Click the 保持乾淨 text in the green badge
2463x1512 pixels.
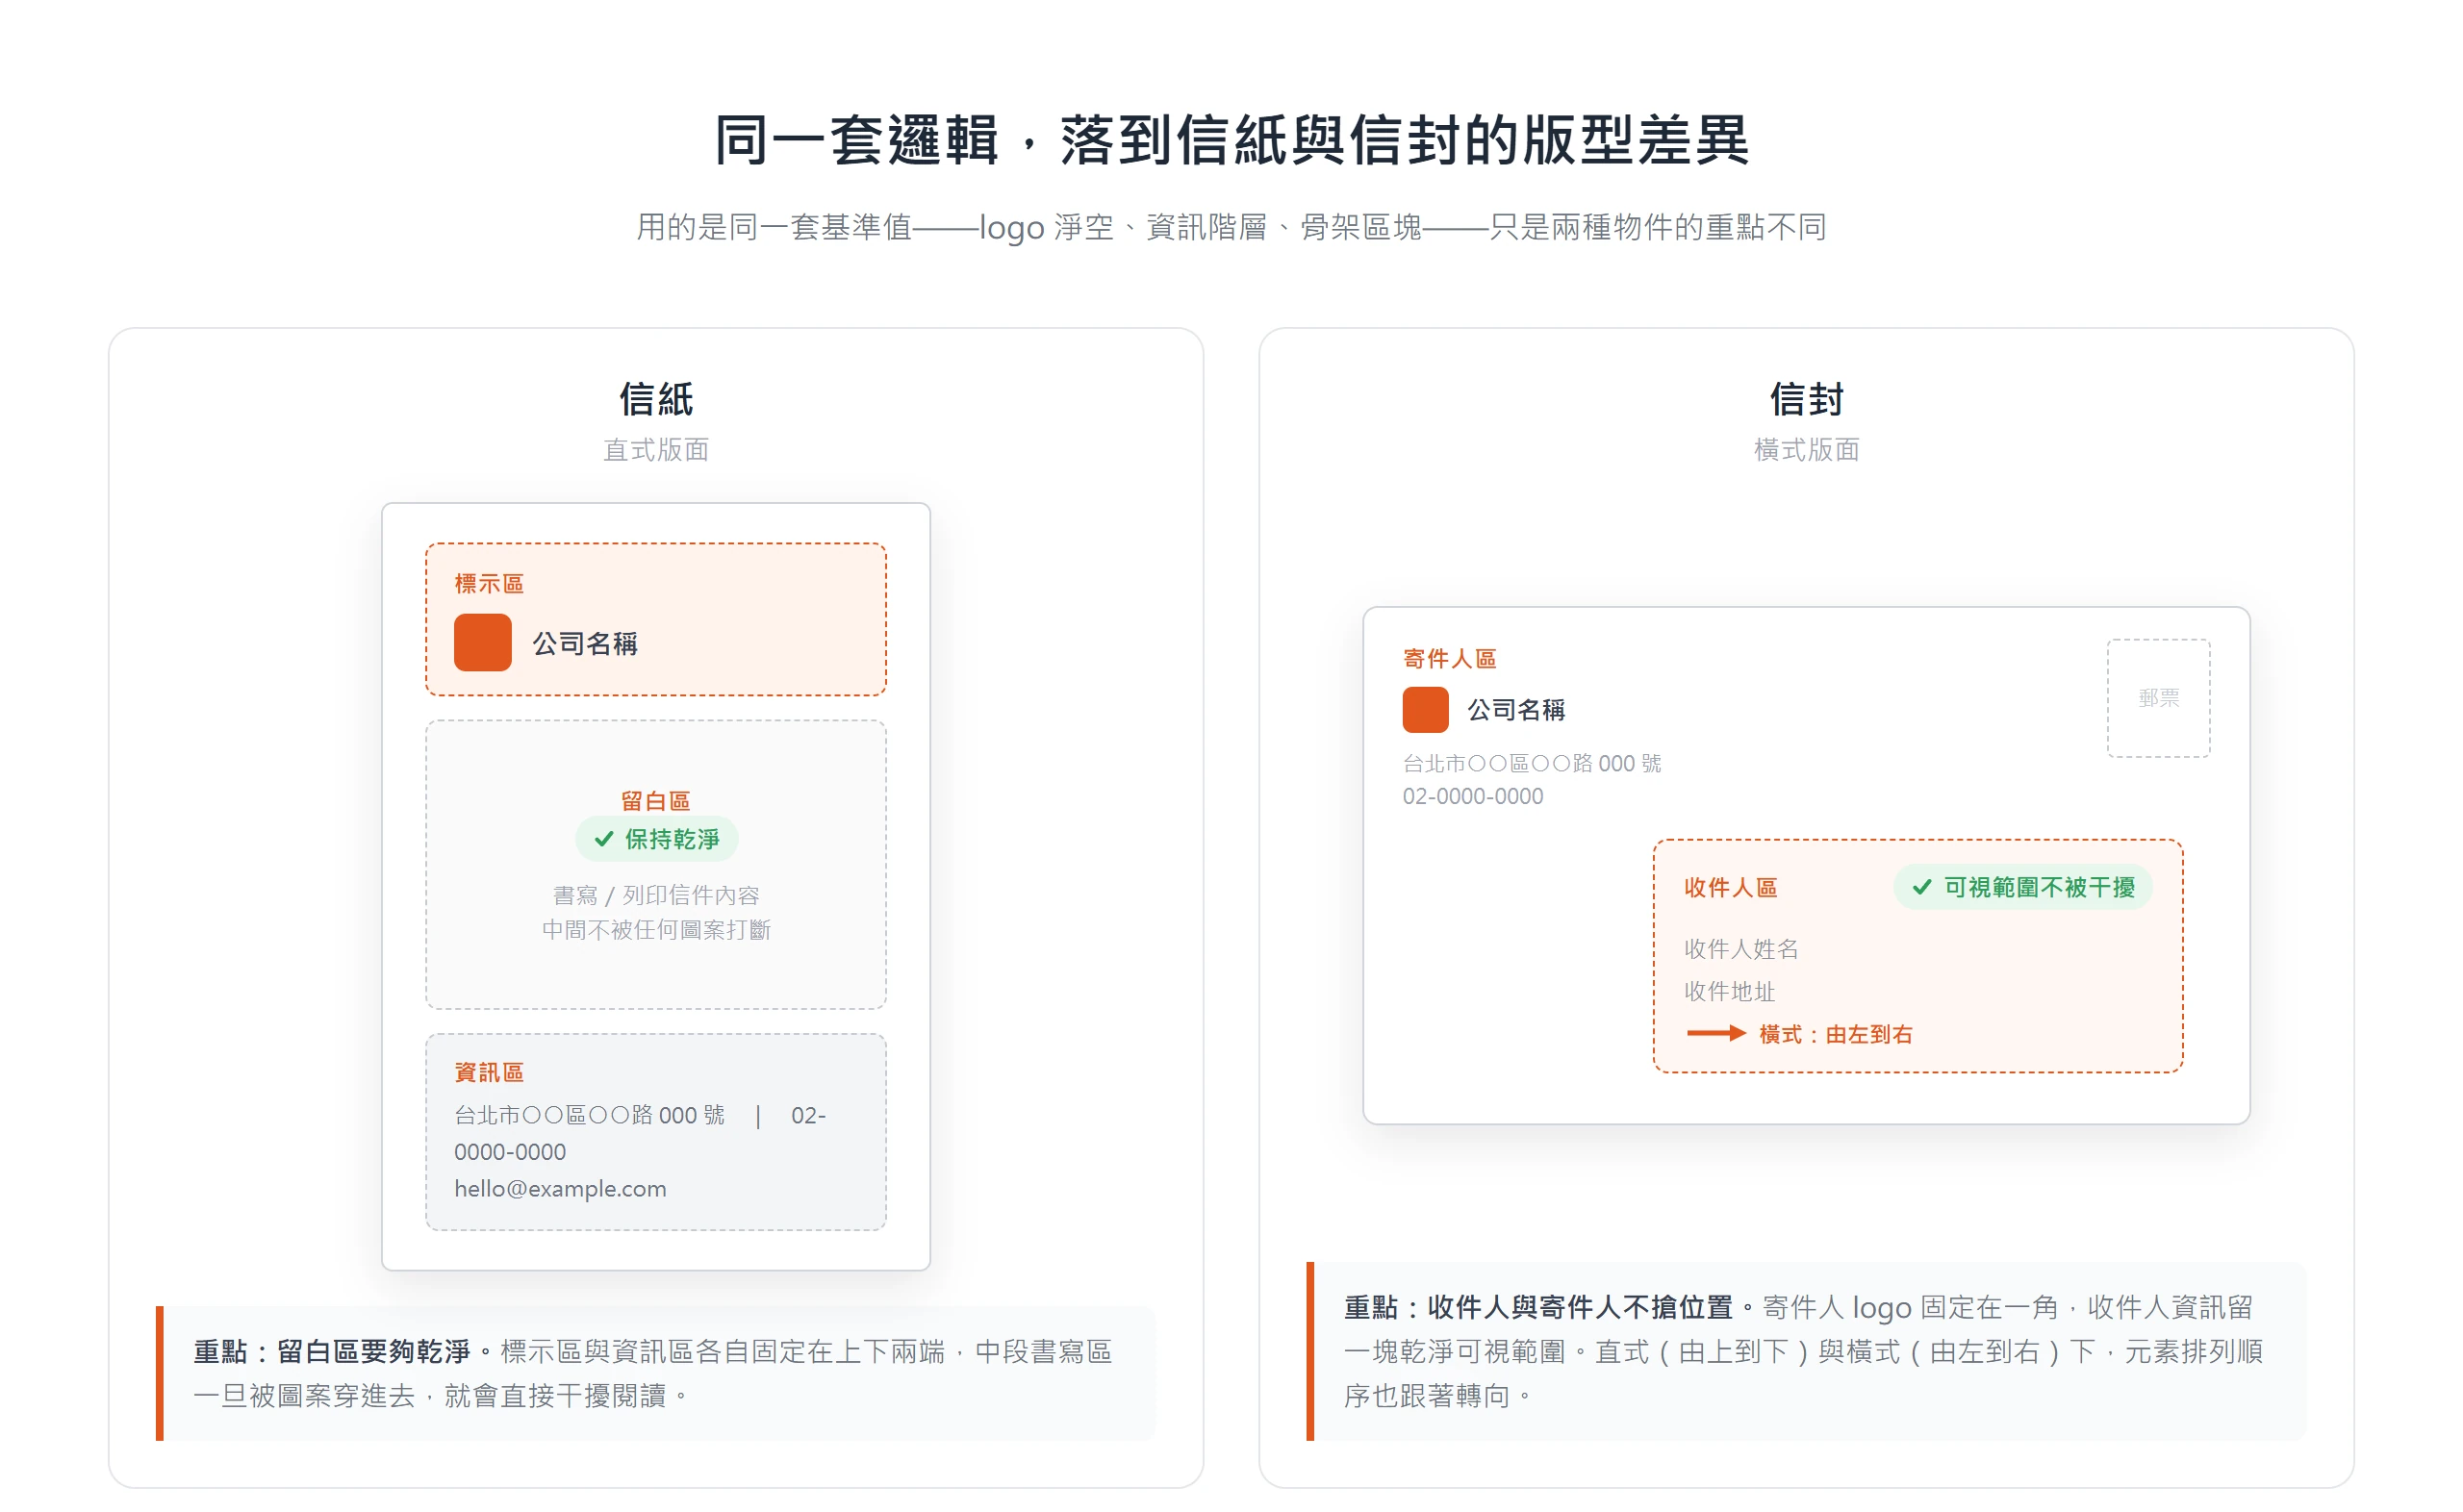673,840
